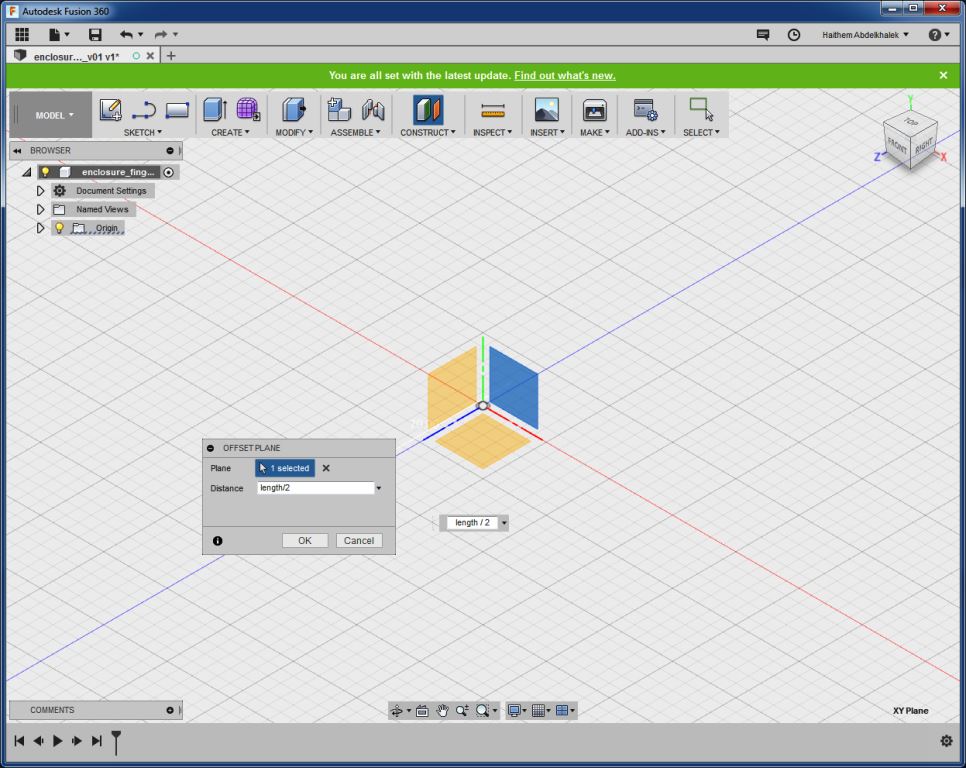Open the SKETCH menu

coord(143,132)
